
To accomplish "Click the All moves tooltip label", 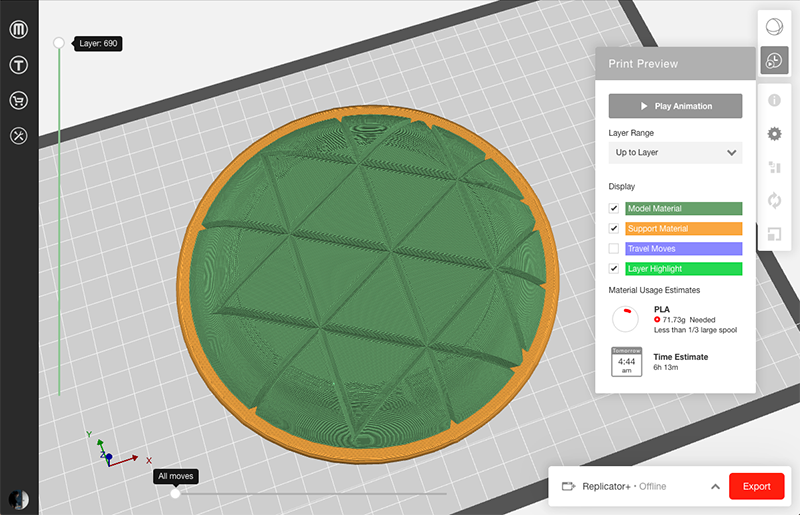I will coord(176,476).
